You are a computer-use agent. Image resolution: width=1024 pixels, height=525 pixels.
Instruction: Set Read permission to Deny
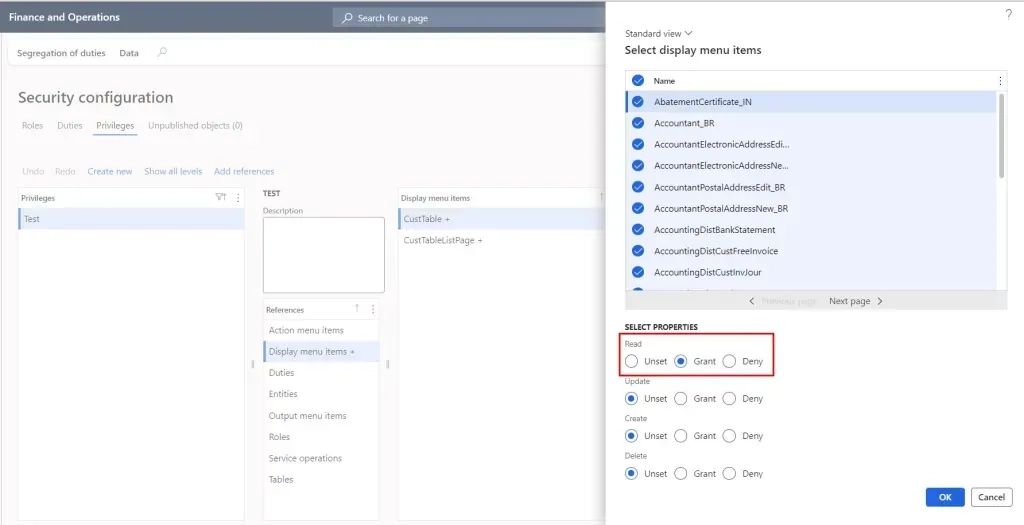[729, 361]
